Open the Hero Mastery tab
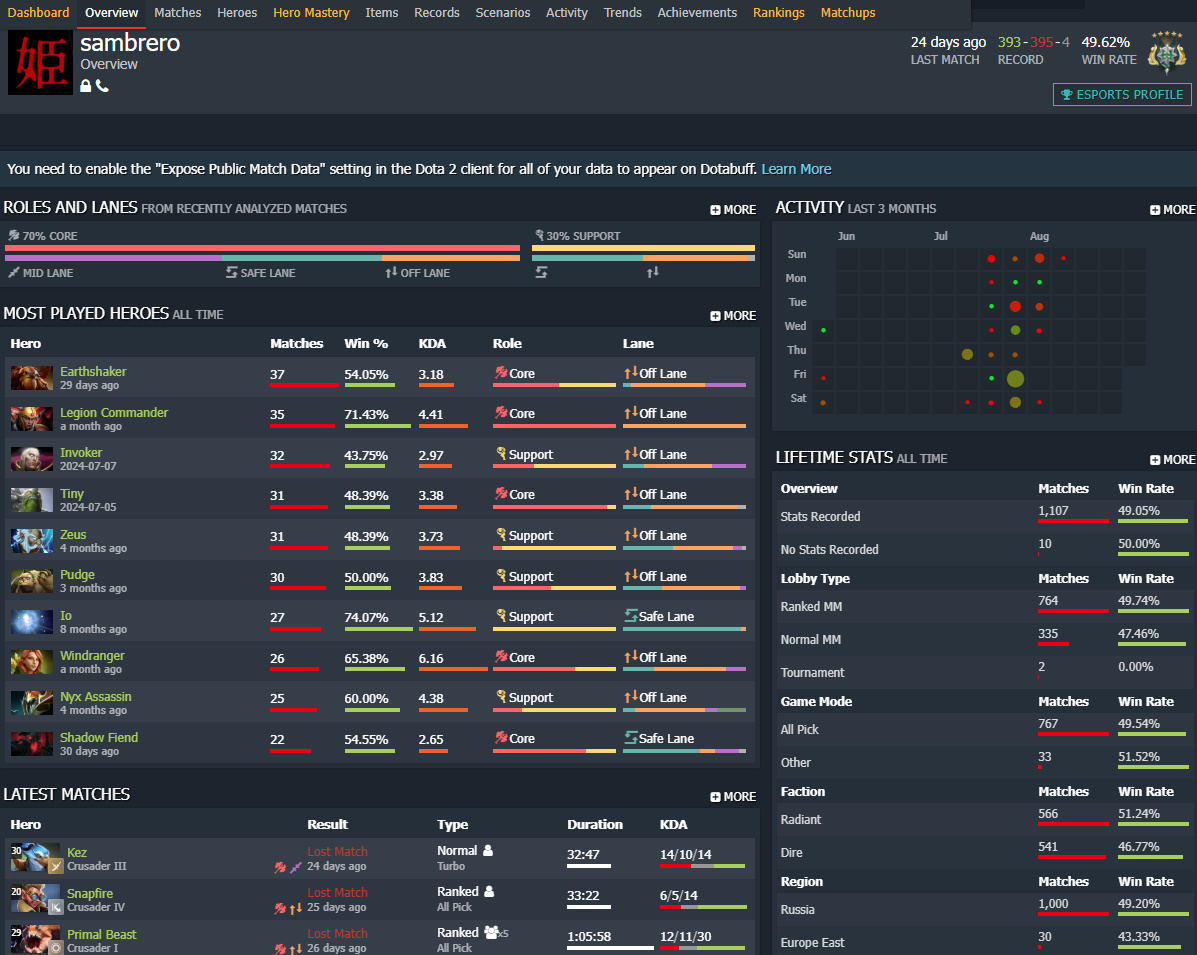This screenshot has width=1197, height=955. click(311, 12)
